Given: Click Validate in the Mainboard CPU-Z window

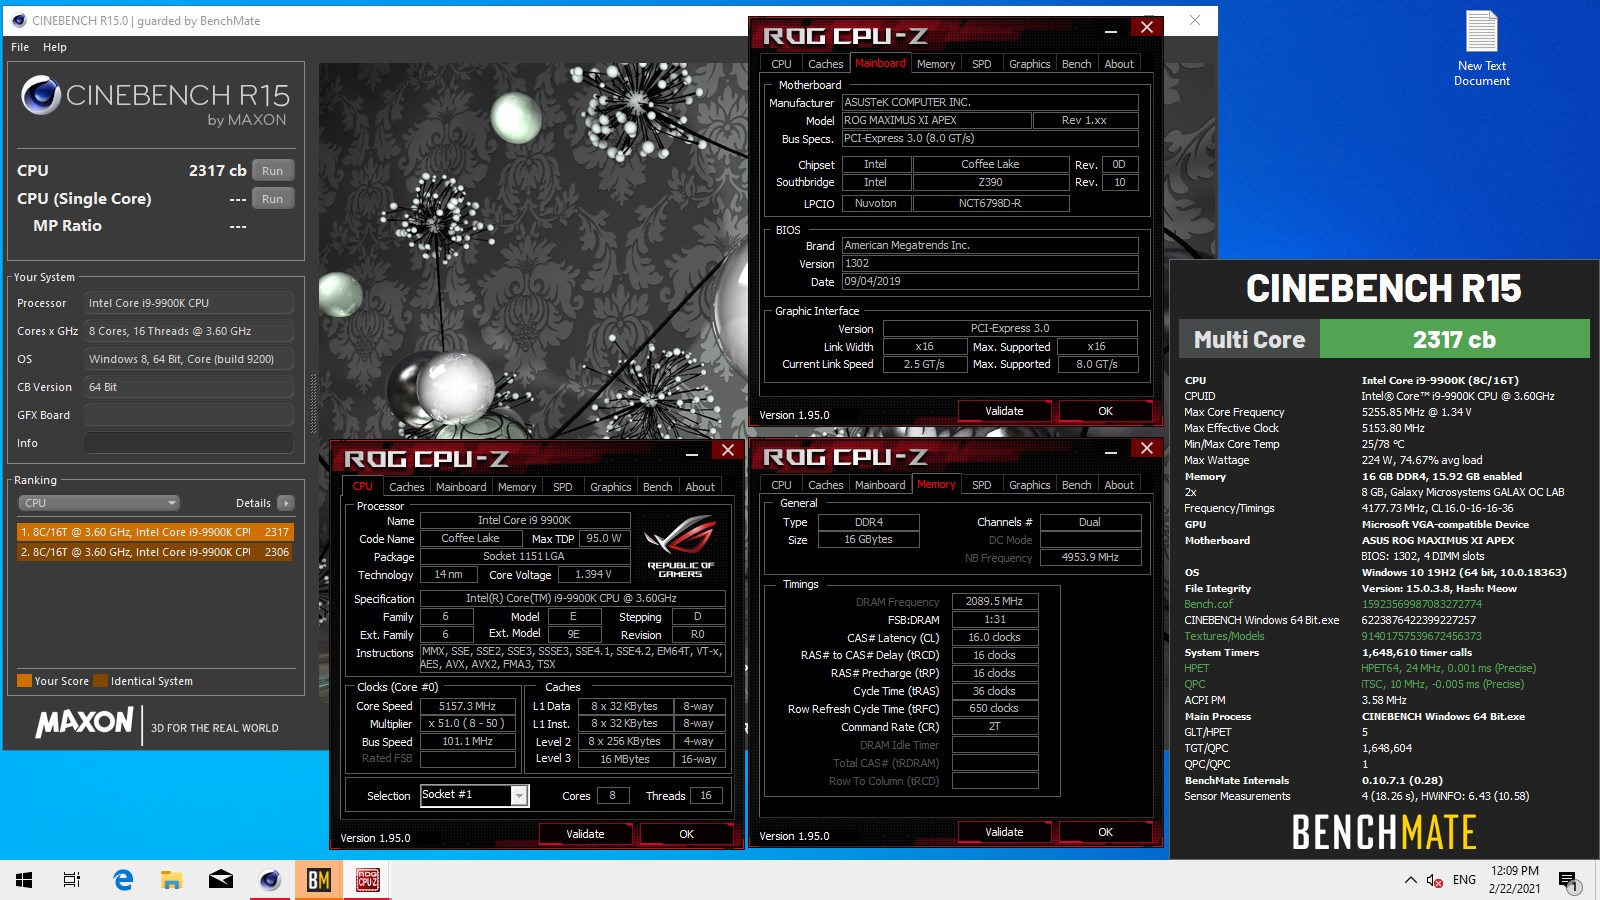Looking at the screenshot, I should pyautogui.click(x=1004, y=411).
